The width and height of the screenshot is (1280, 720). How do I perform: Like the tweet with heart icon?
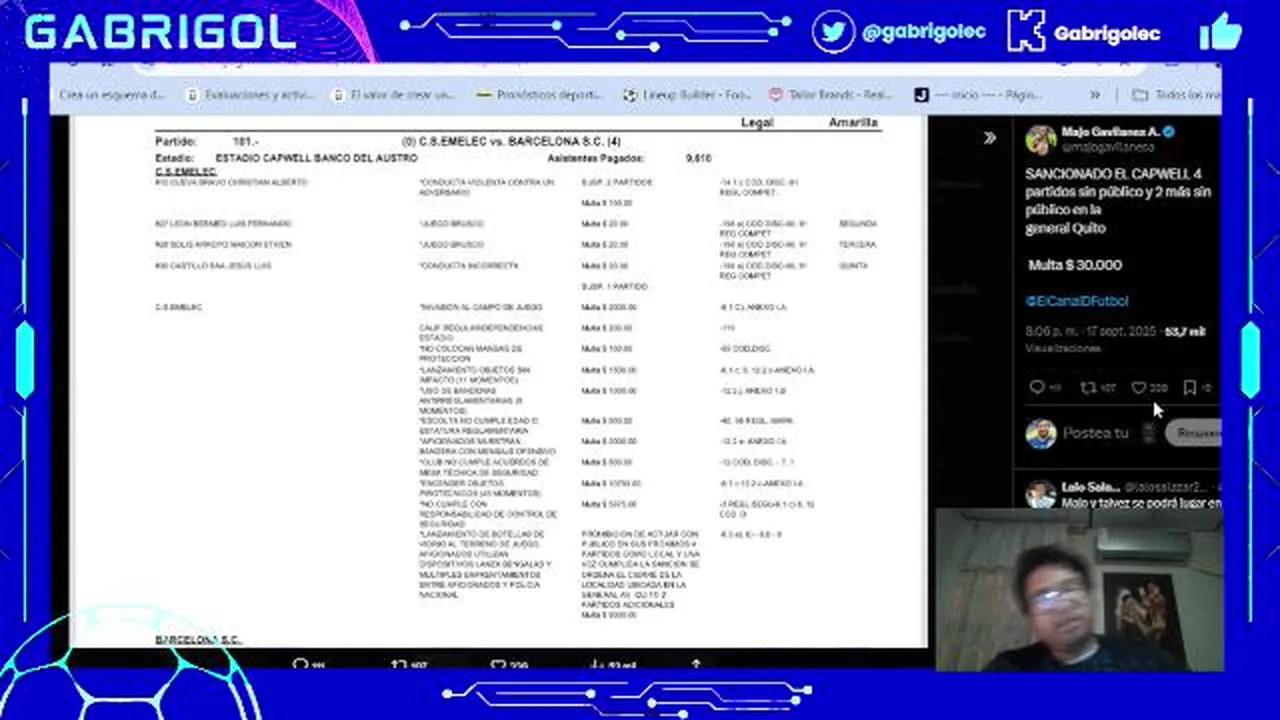[x=1138, y=387]
